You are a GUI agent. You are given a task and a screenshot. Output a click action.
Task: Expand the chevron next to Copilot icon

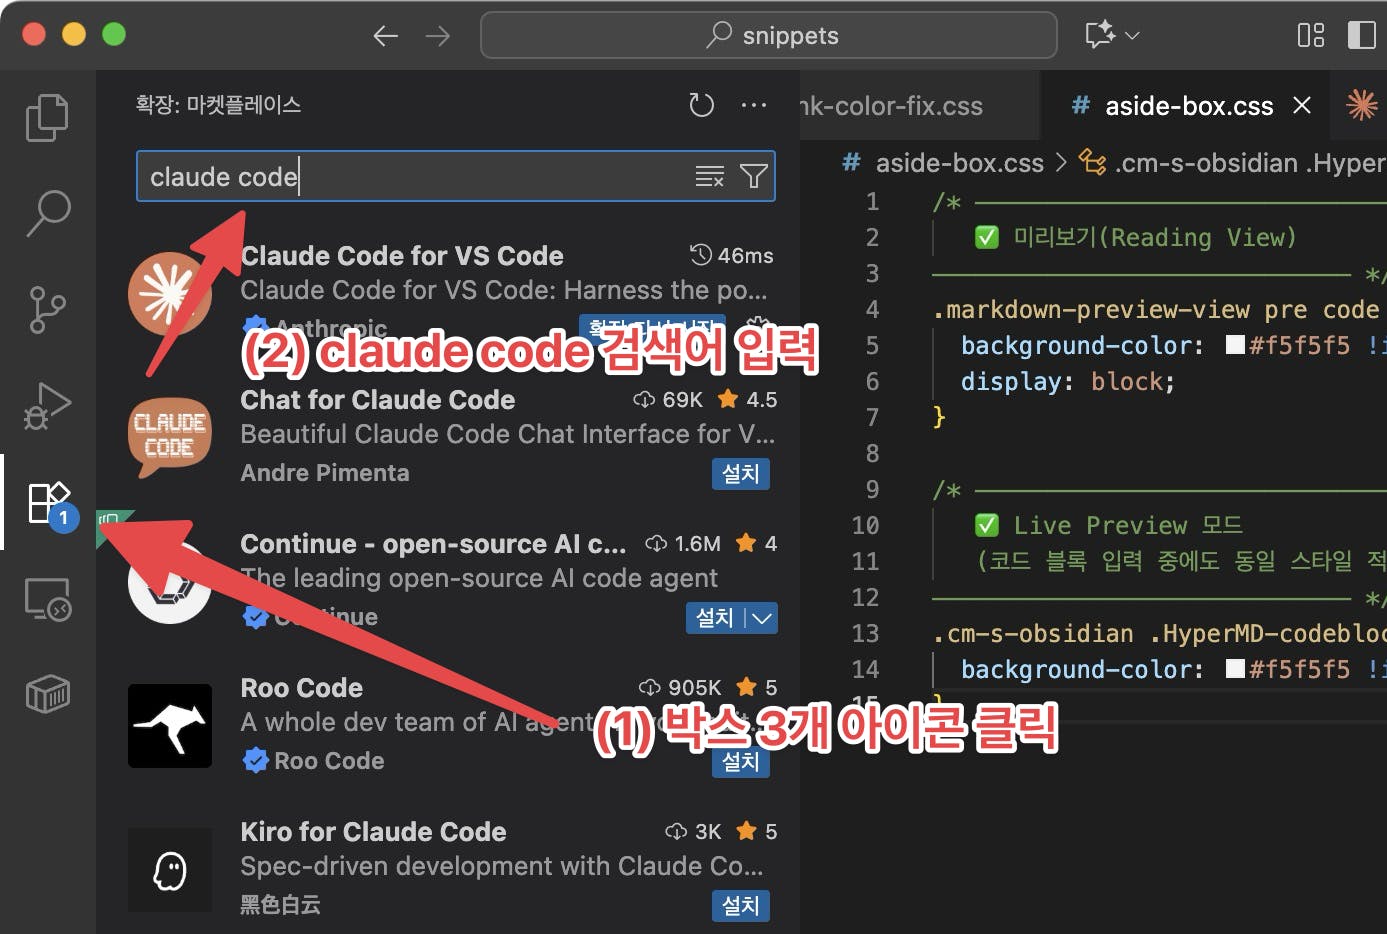pos(1132,35)
